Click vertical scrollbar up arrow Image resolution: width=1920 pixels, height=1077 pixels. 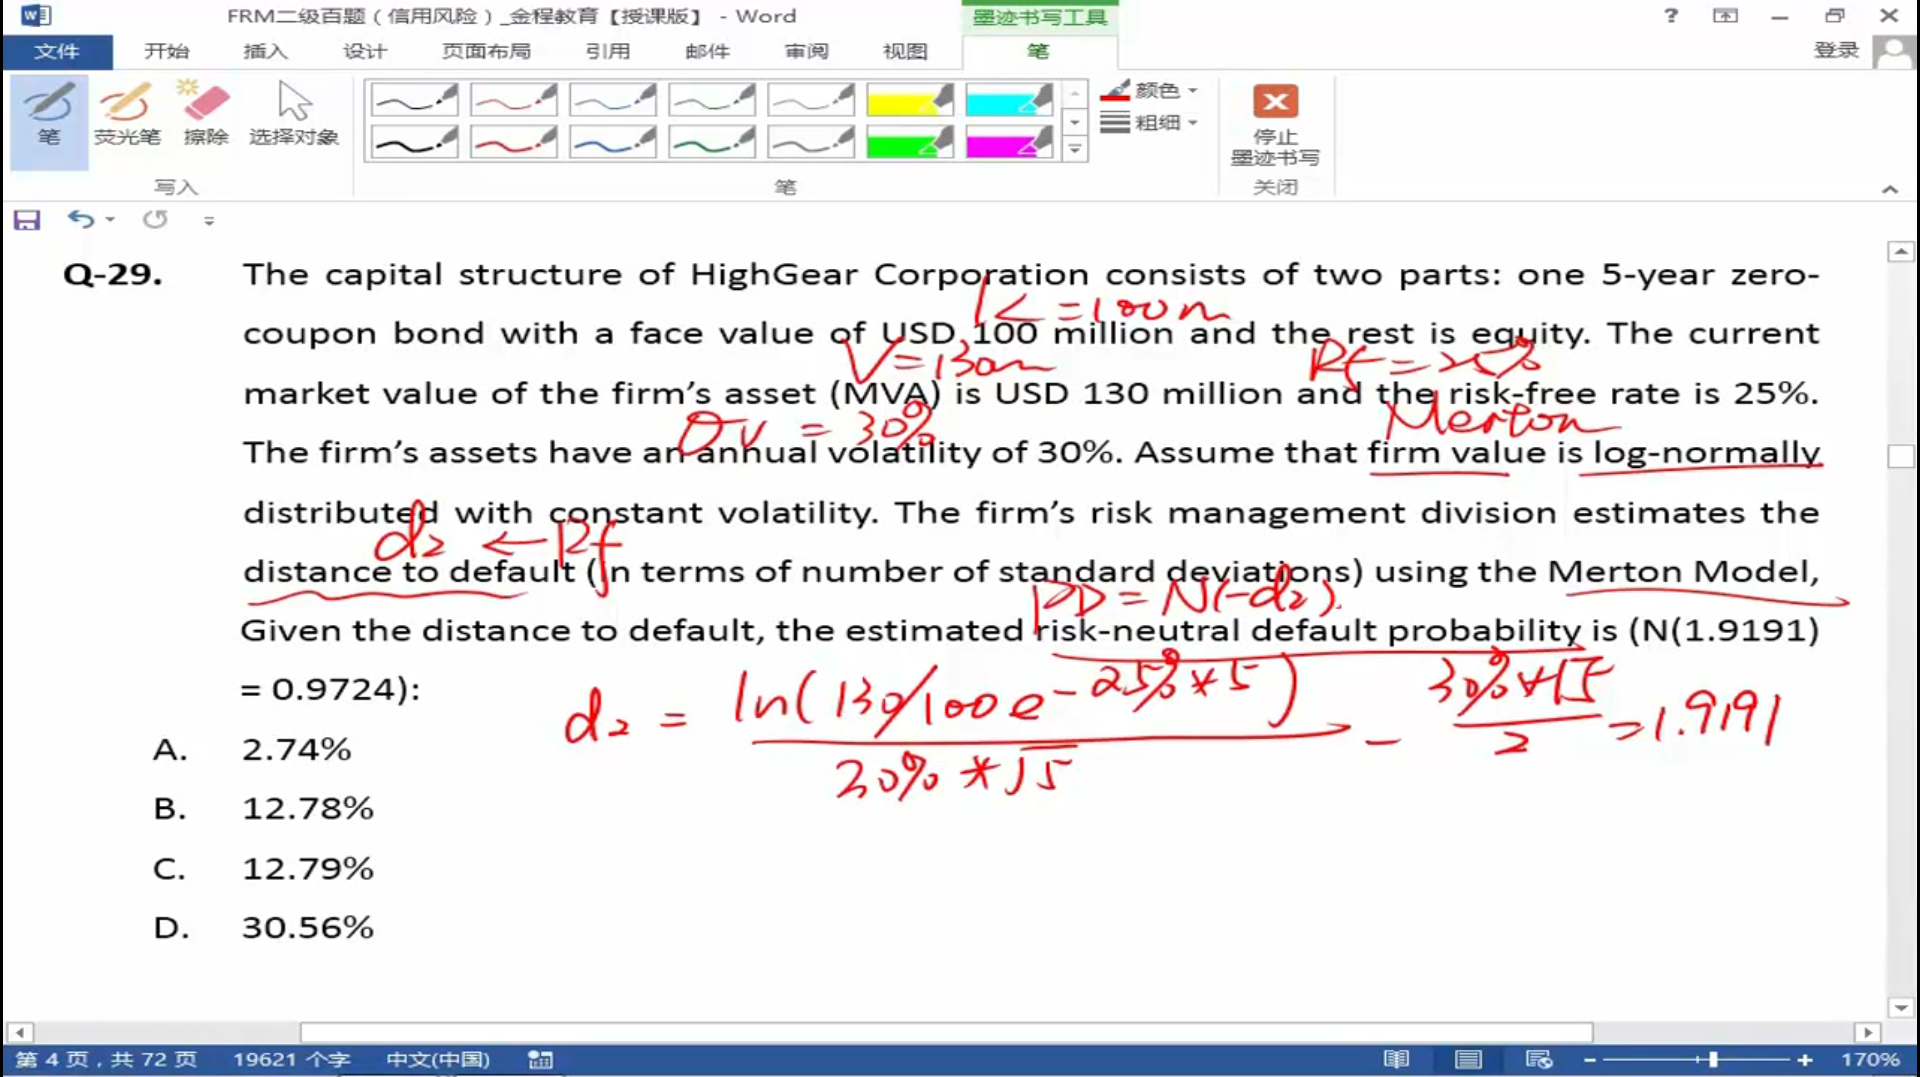[x=1901, y=252]
